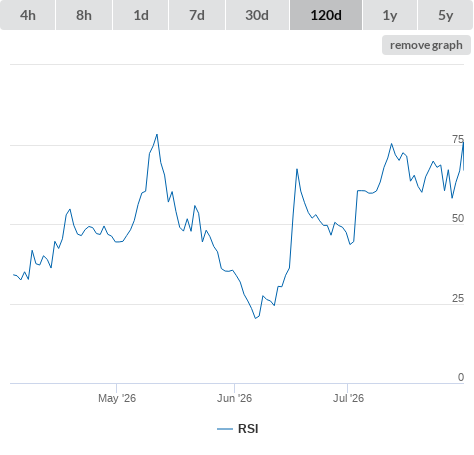Viewport: 474px width, 455px height.
Task: Click the remove graph button
Action: coord(426,45)
